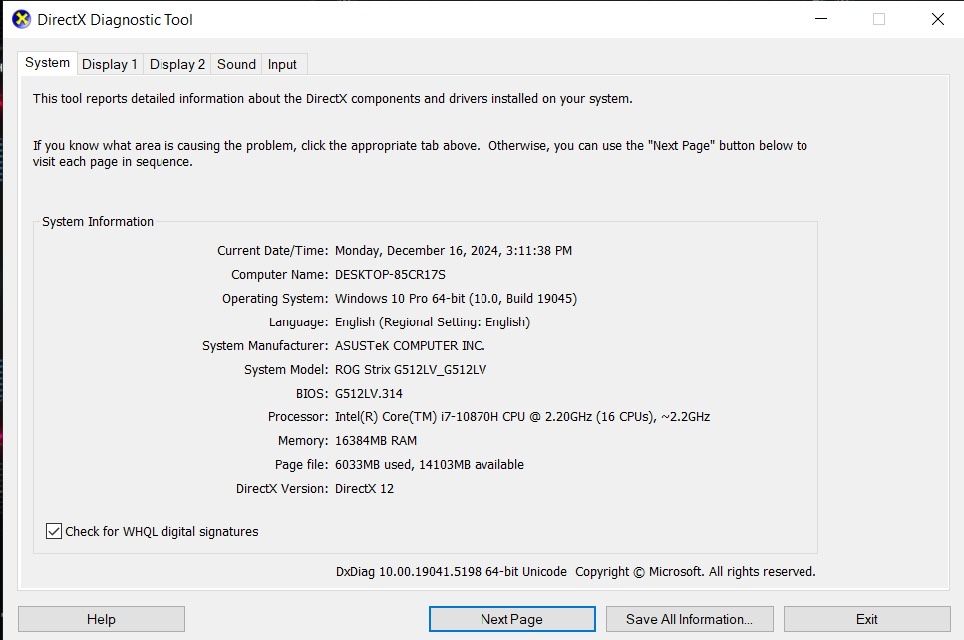Click memory value '16384MB RAM'
964x640 pixels.
[376, 441]
